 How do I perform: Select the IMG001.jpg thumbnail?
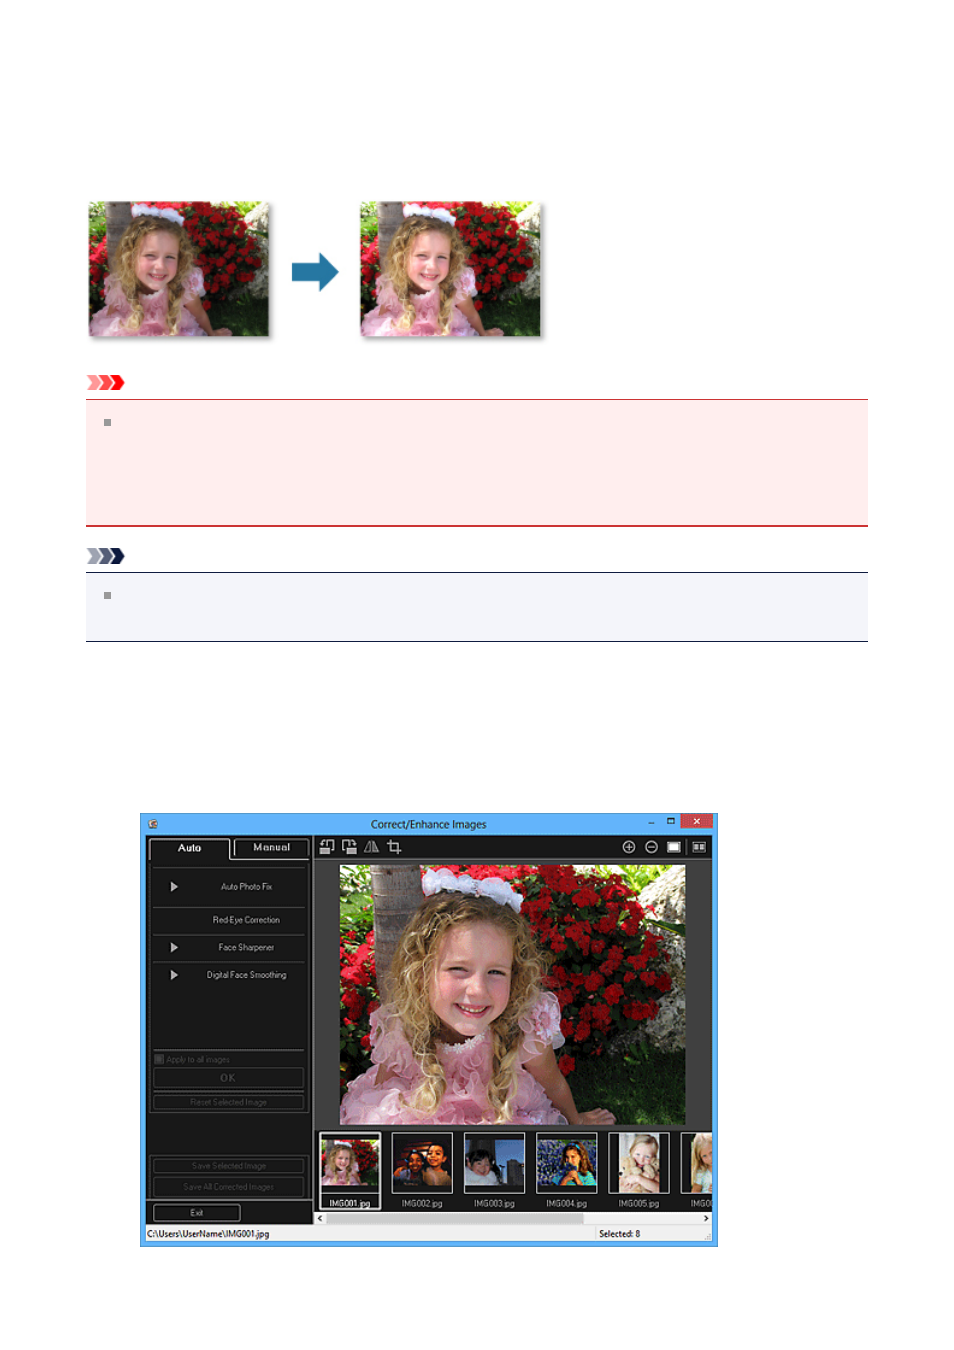[x=350, y=1170]
